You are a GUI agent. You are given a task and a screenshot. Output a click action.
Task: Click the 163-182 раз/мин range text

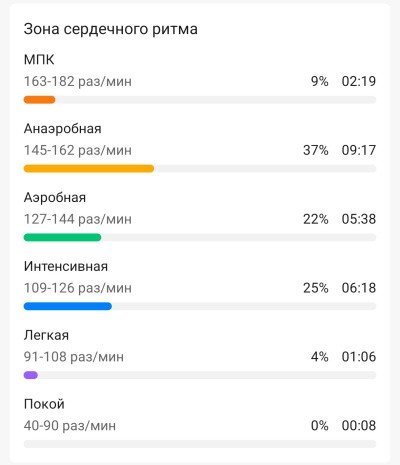click(x=78, y=81)
